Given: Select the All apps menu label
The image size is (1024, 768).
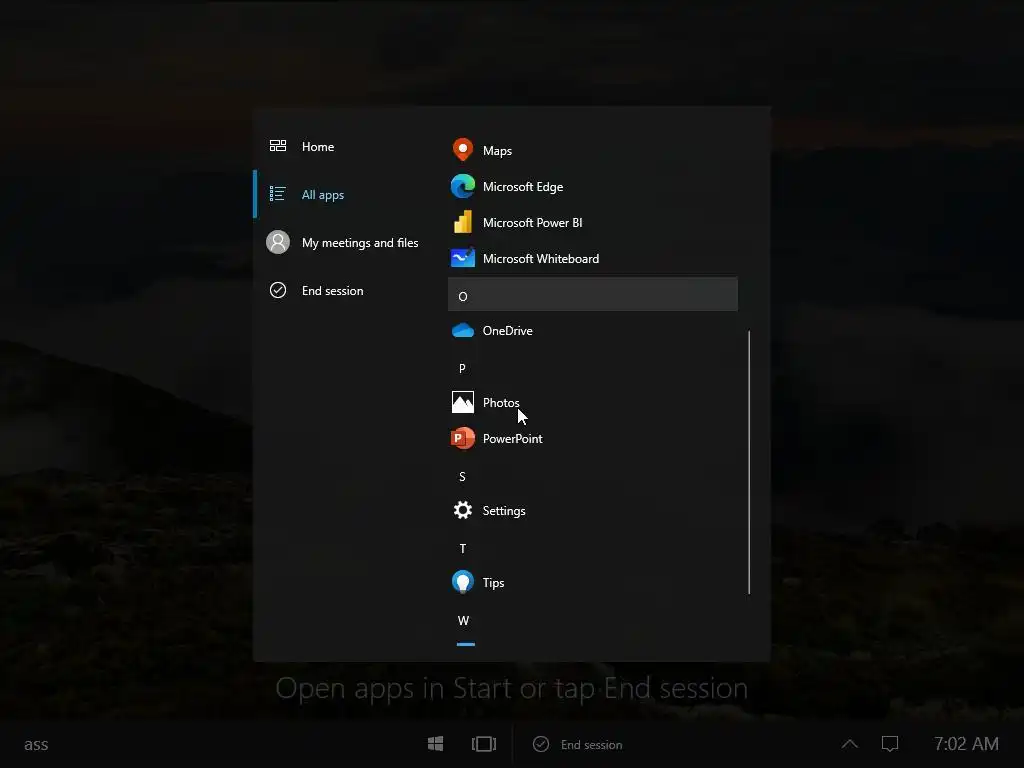Looking at the screenshot, I should pos(323,195).
